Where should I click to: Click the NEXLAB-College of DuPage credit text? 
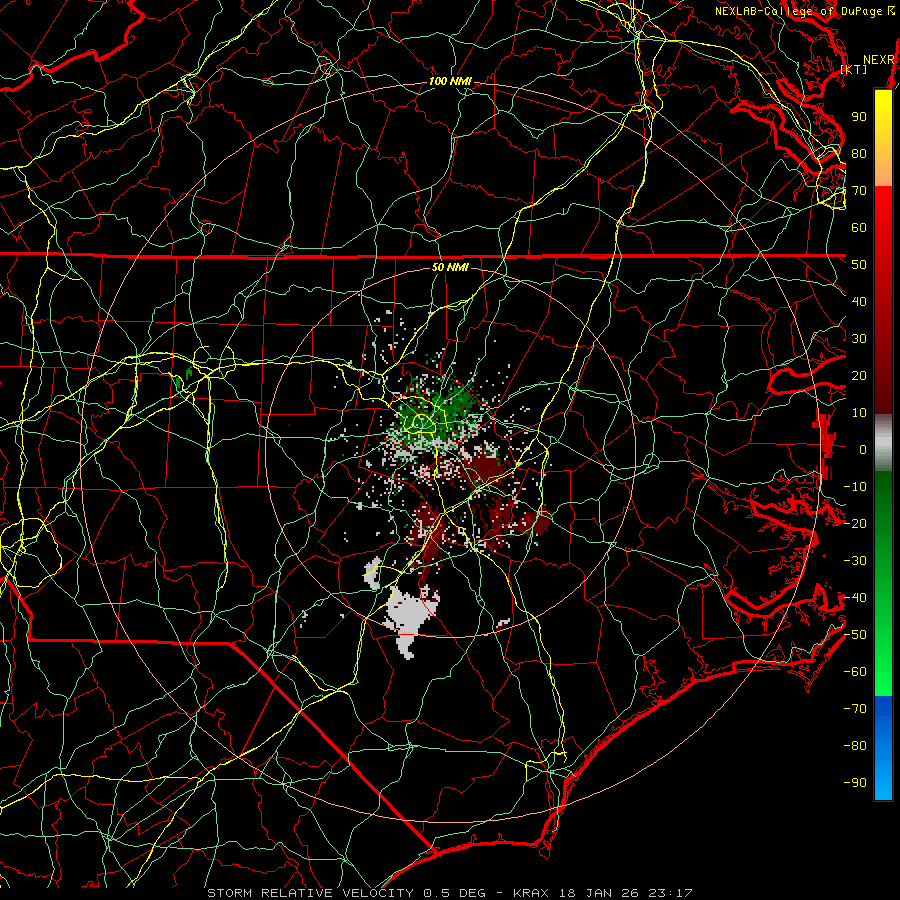click(x=798, y=11)
